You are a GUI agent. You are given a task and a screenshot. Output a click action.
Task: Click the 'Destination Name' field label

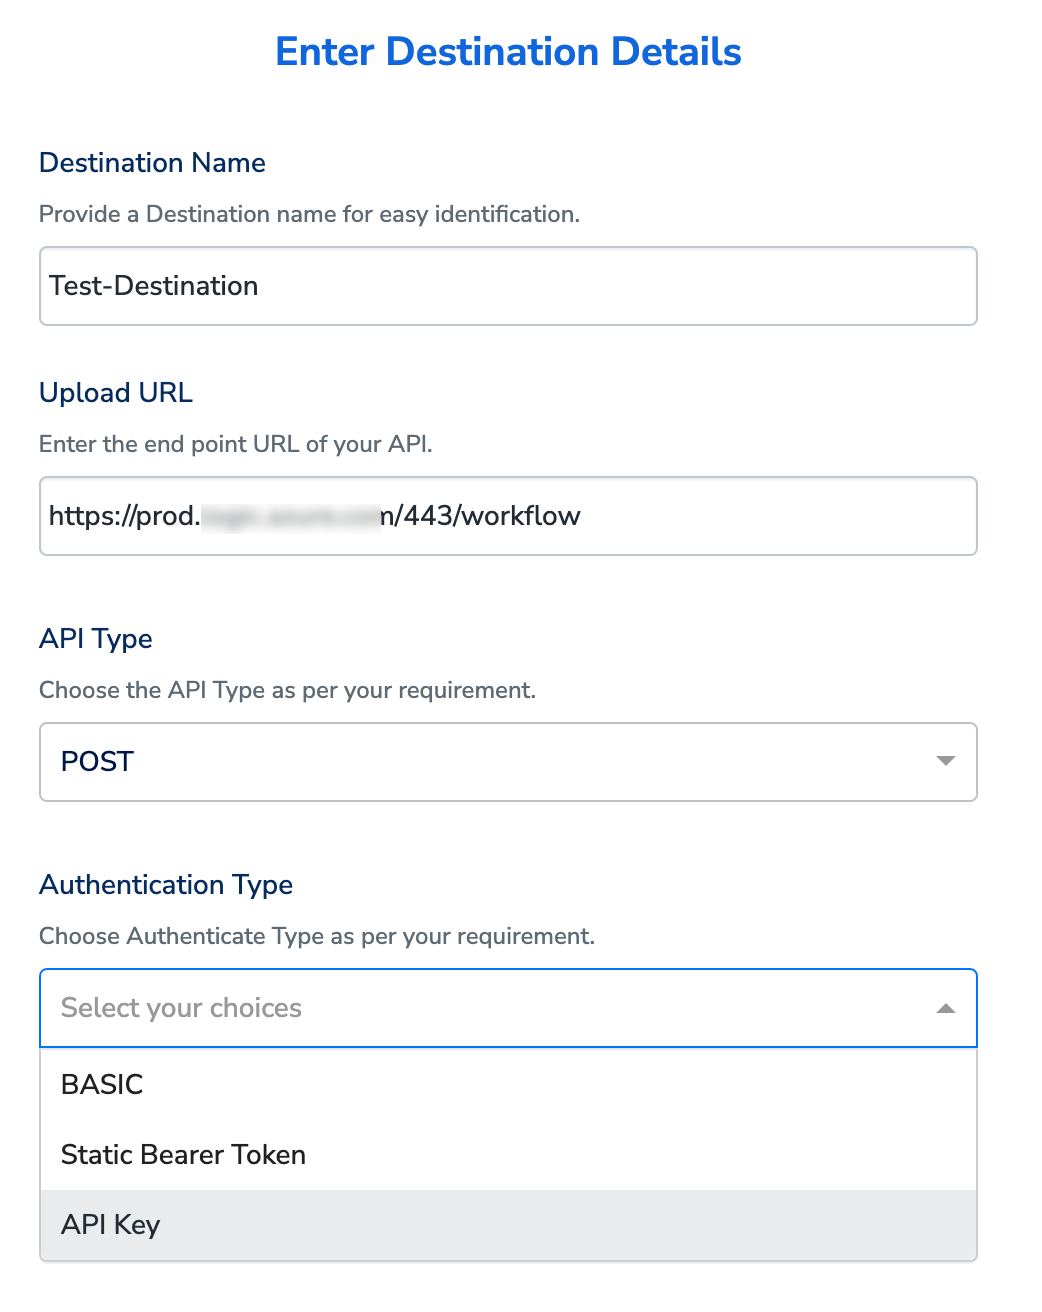[x=152, y=163]
